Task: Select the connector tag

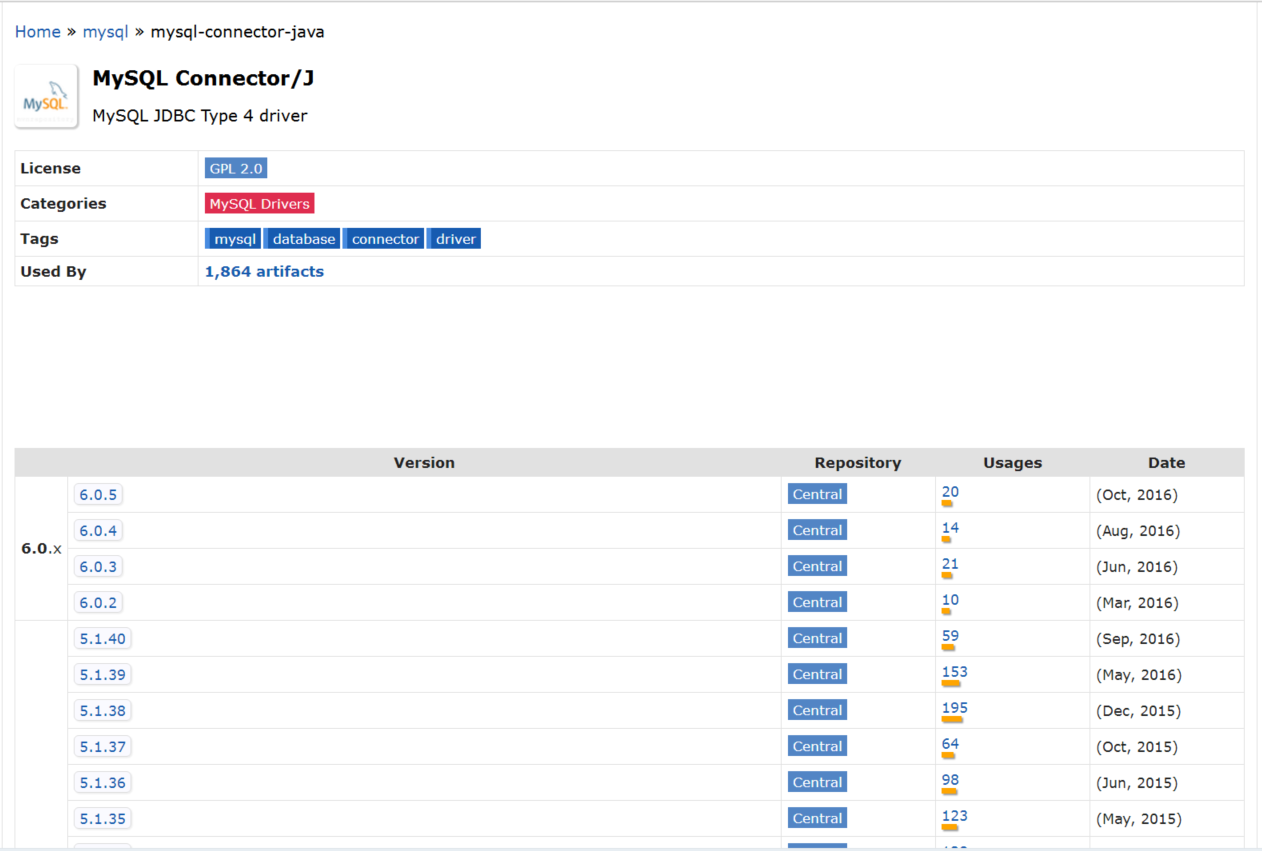Action: click(x=384, y=239)
